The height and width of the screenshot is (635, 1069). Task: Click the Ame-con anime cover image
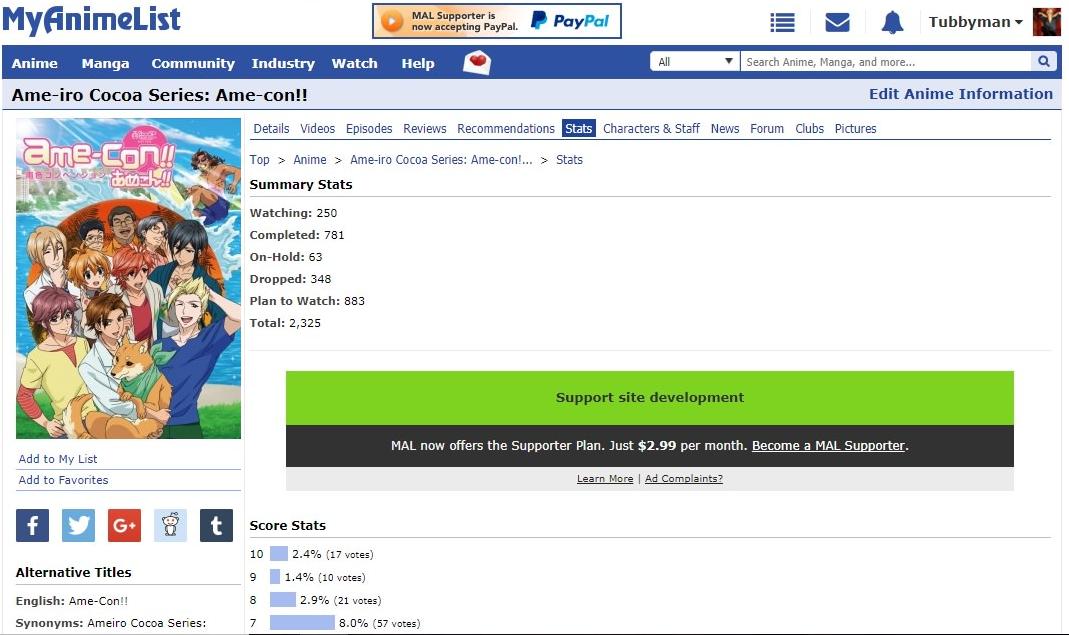coord(128,278)
